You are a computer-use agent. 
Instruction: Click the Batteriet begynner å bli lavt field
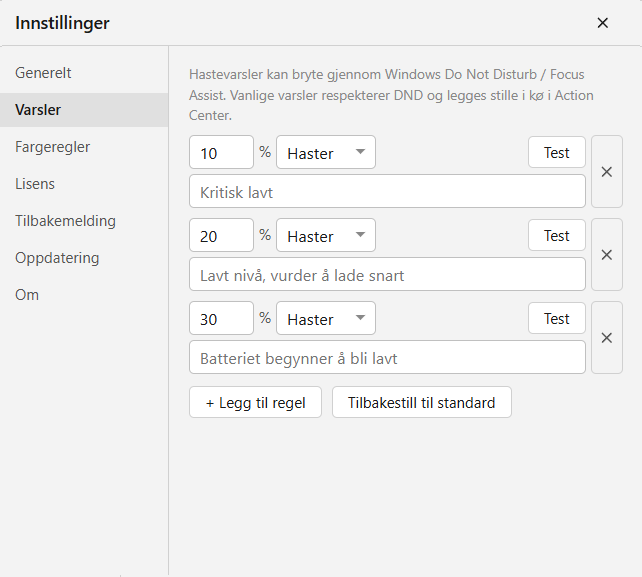[x=387, y=357]
